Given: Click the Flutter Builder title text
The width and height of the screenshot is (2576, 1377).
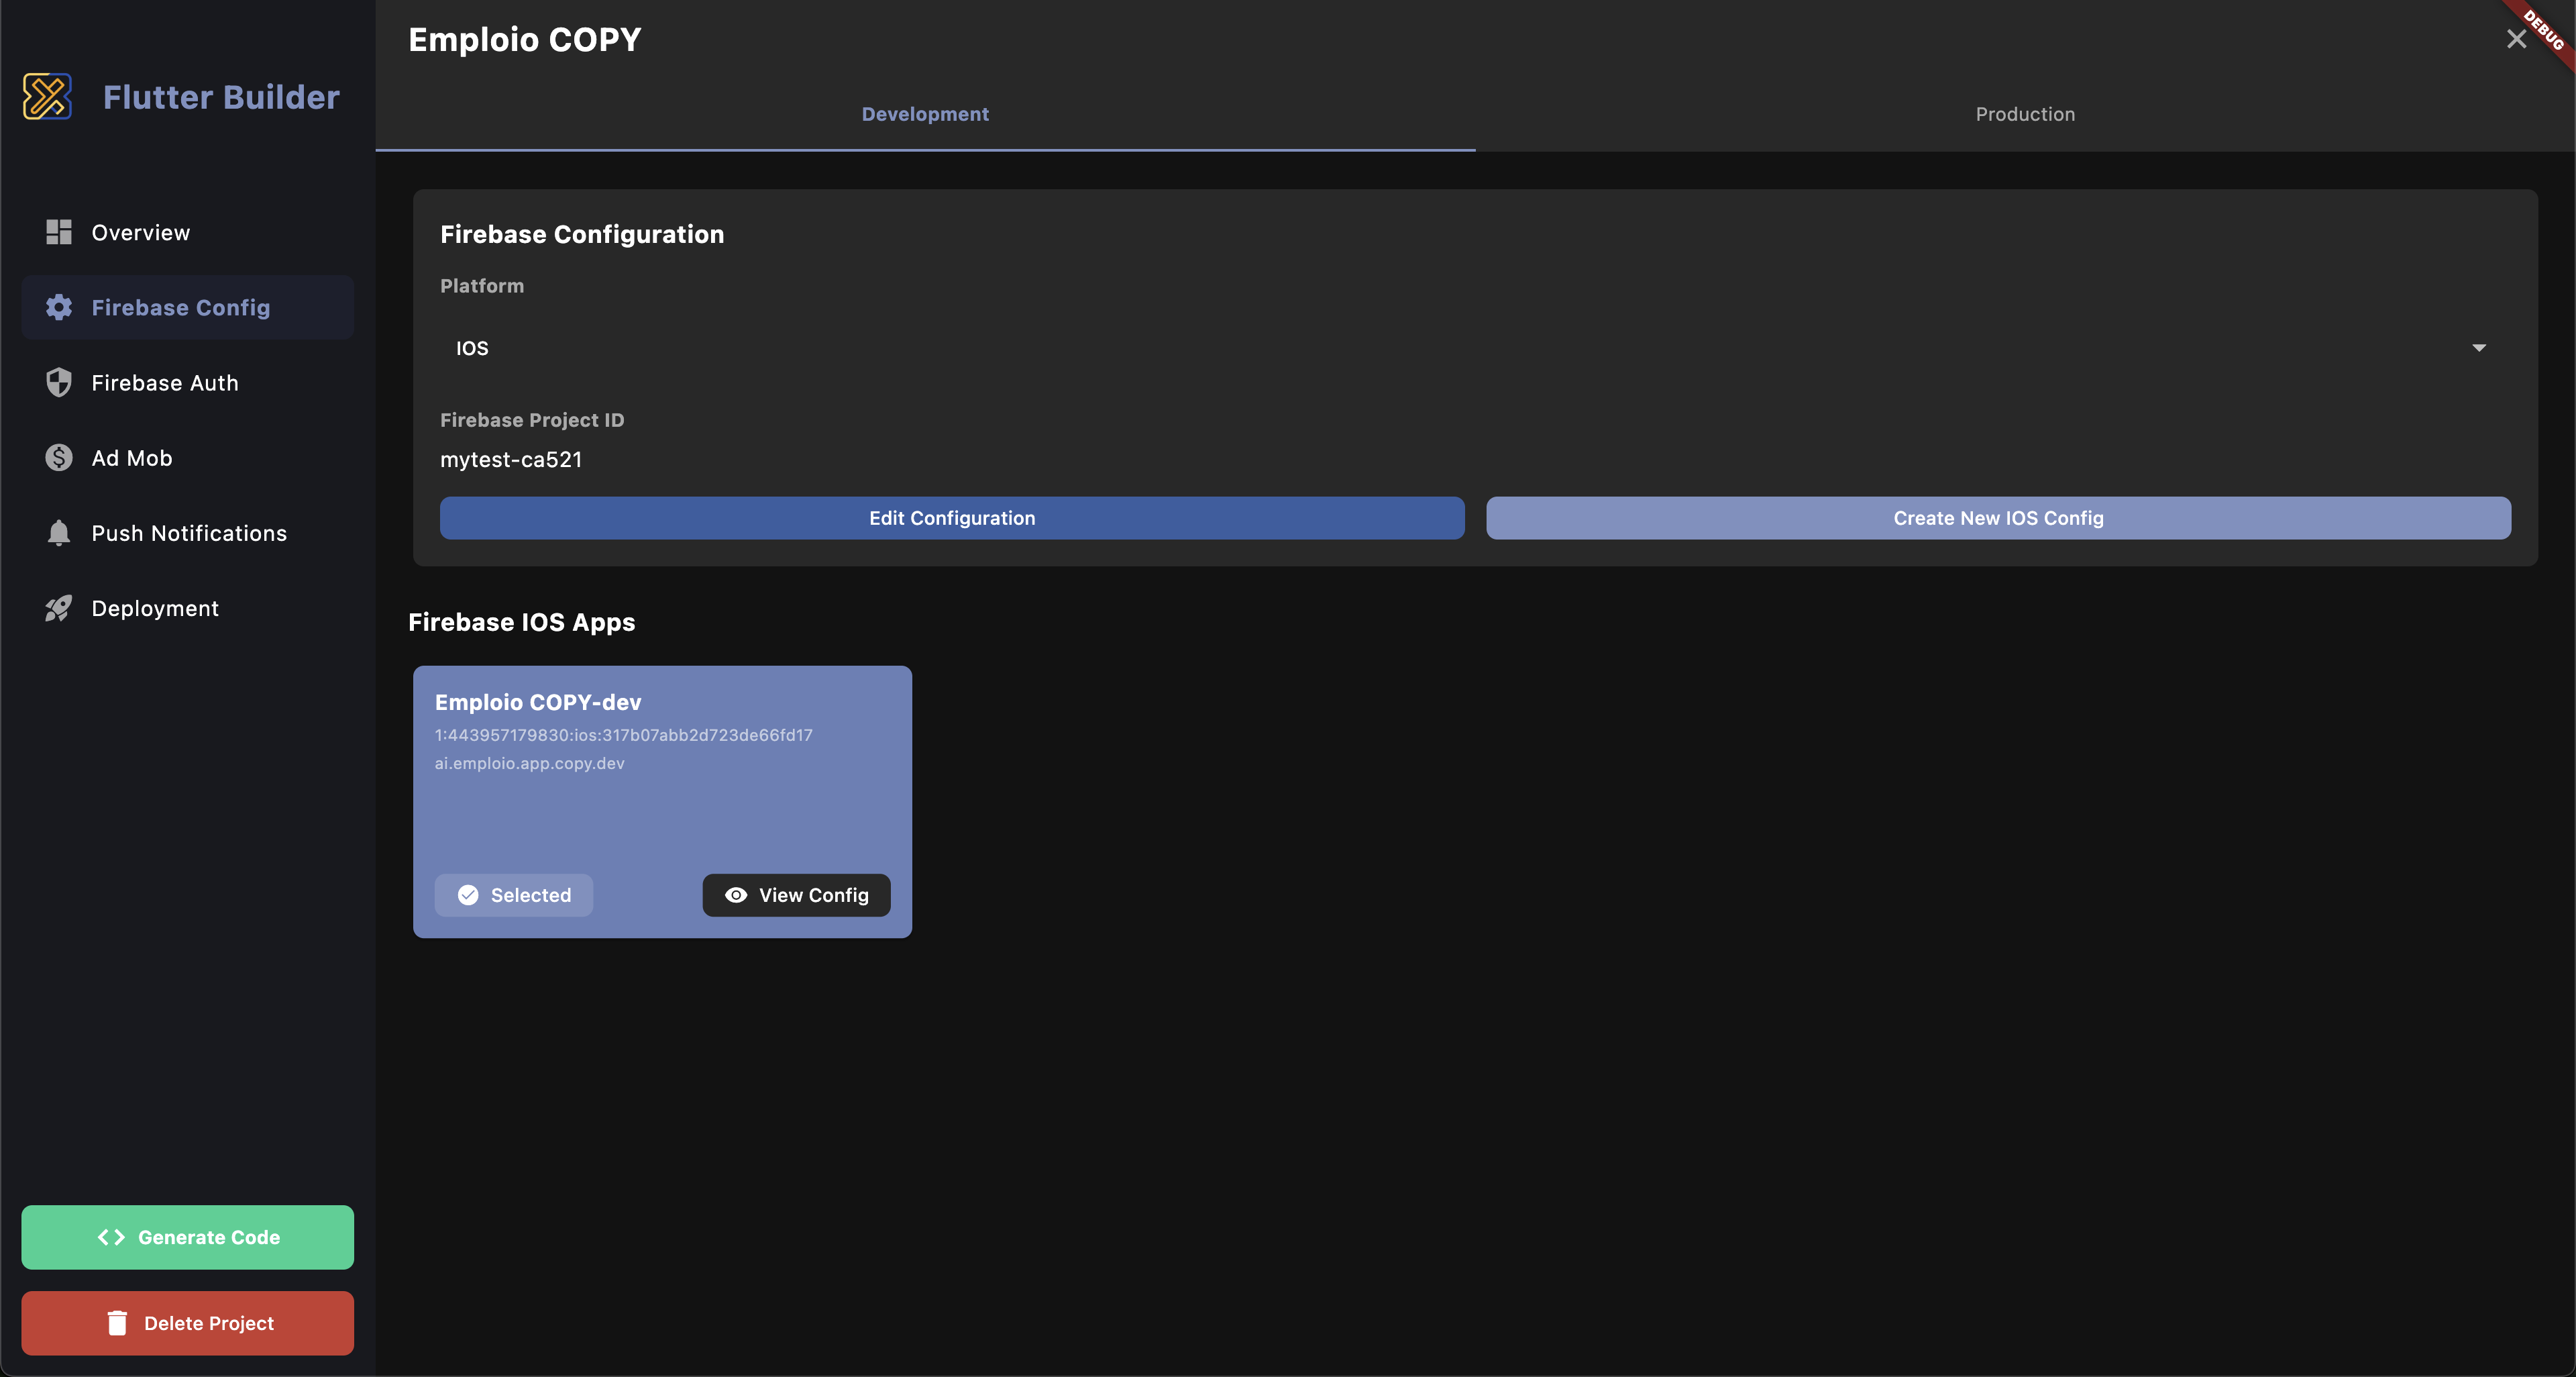Looking at the screenshot, I should 221,97.
